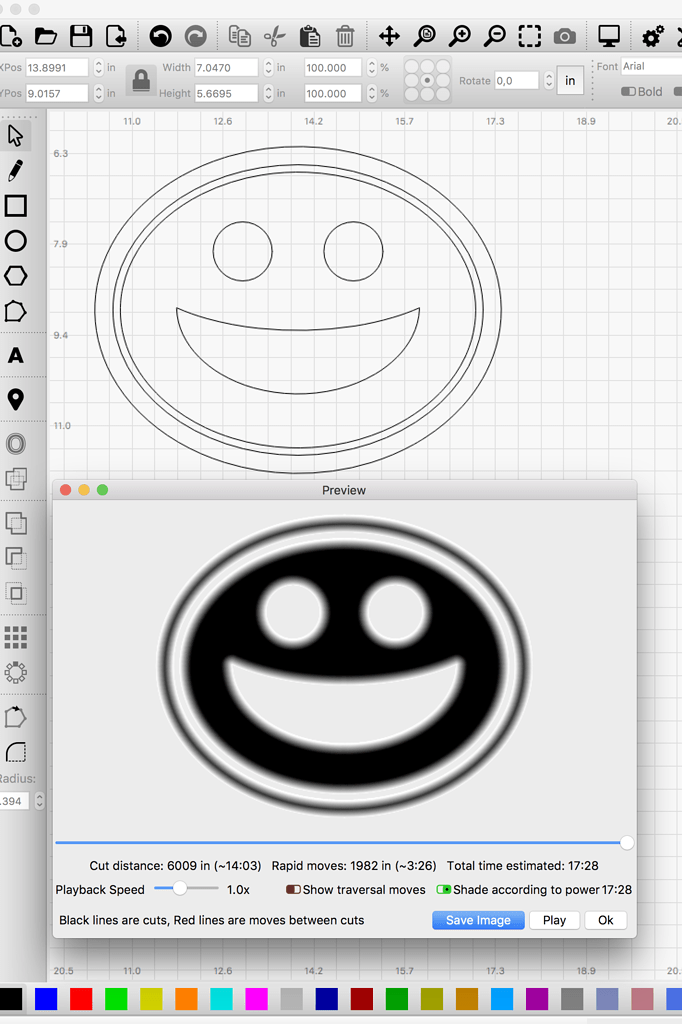682x1024 pixels.
Task: Zoom to page with magnifier icon
Action: (x=425, y=36)
